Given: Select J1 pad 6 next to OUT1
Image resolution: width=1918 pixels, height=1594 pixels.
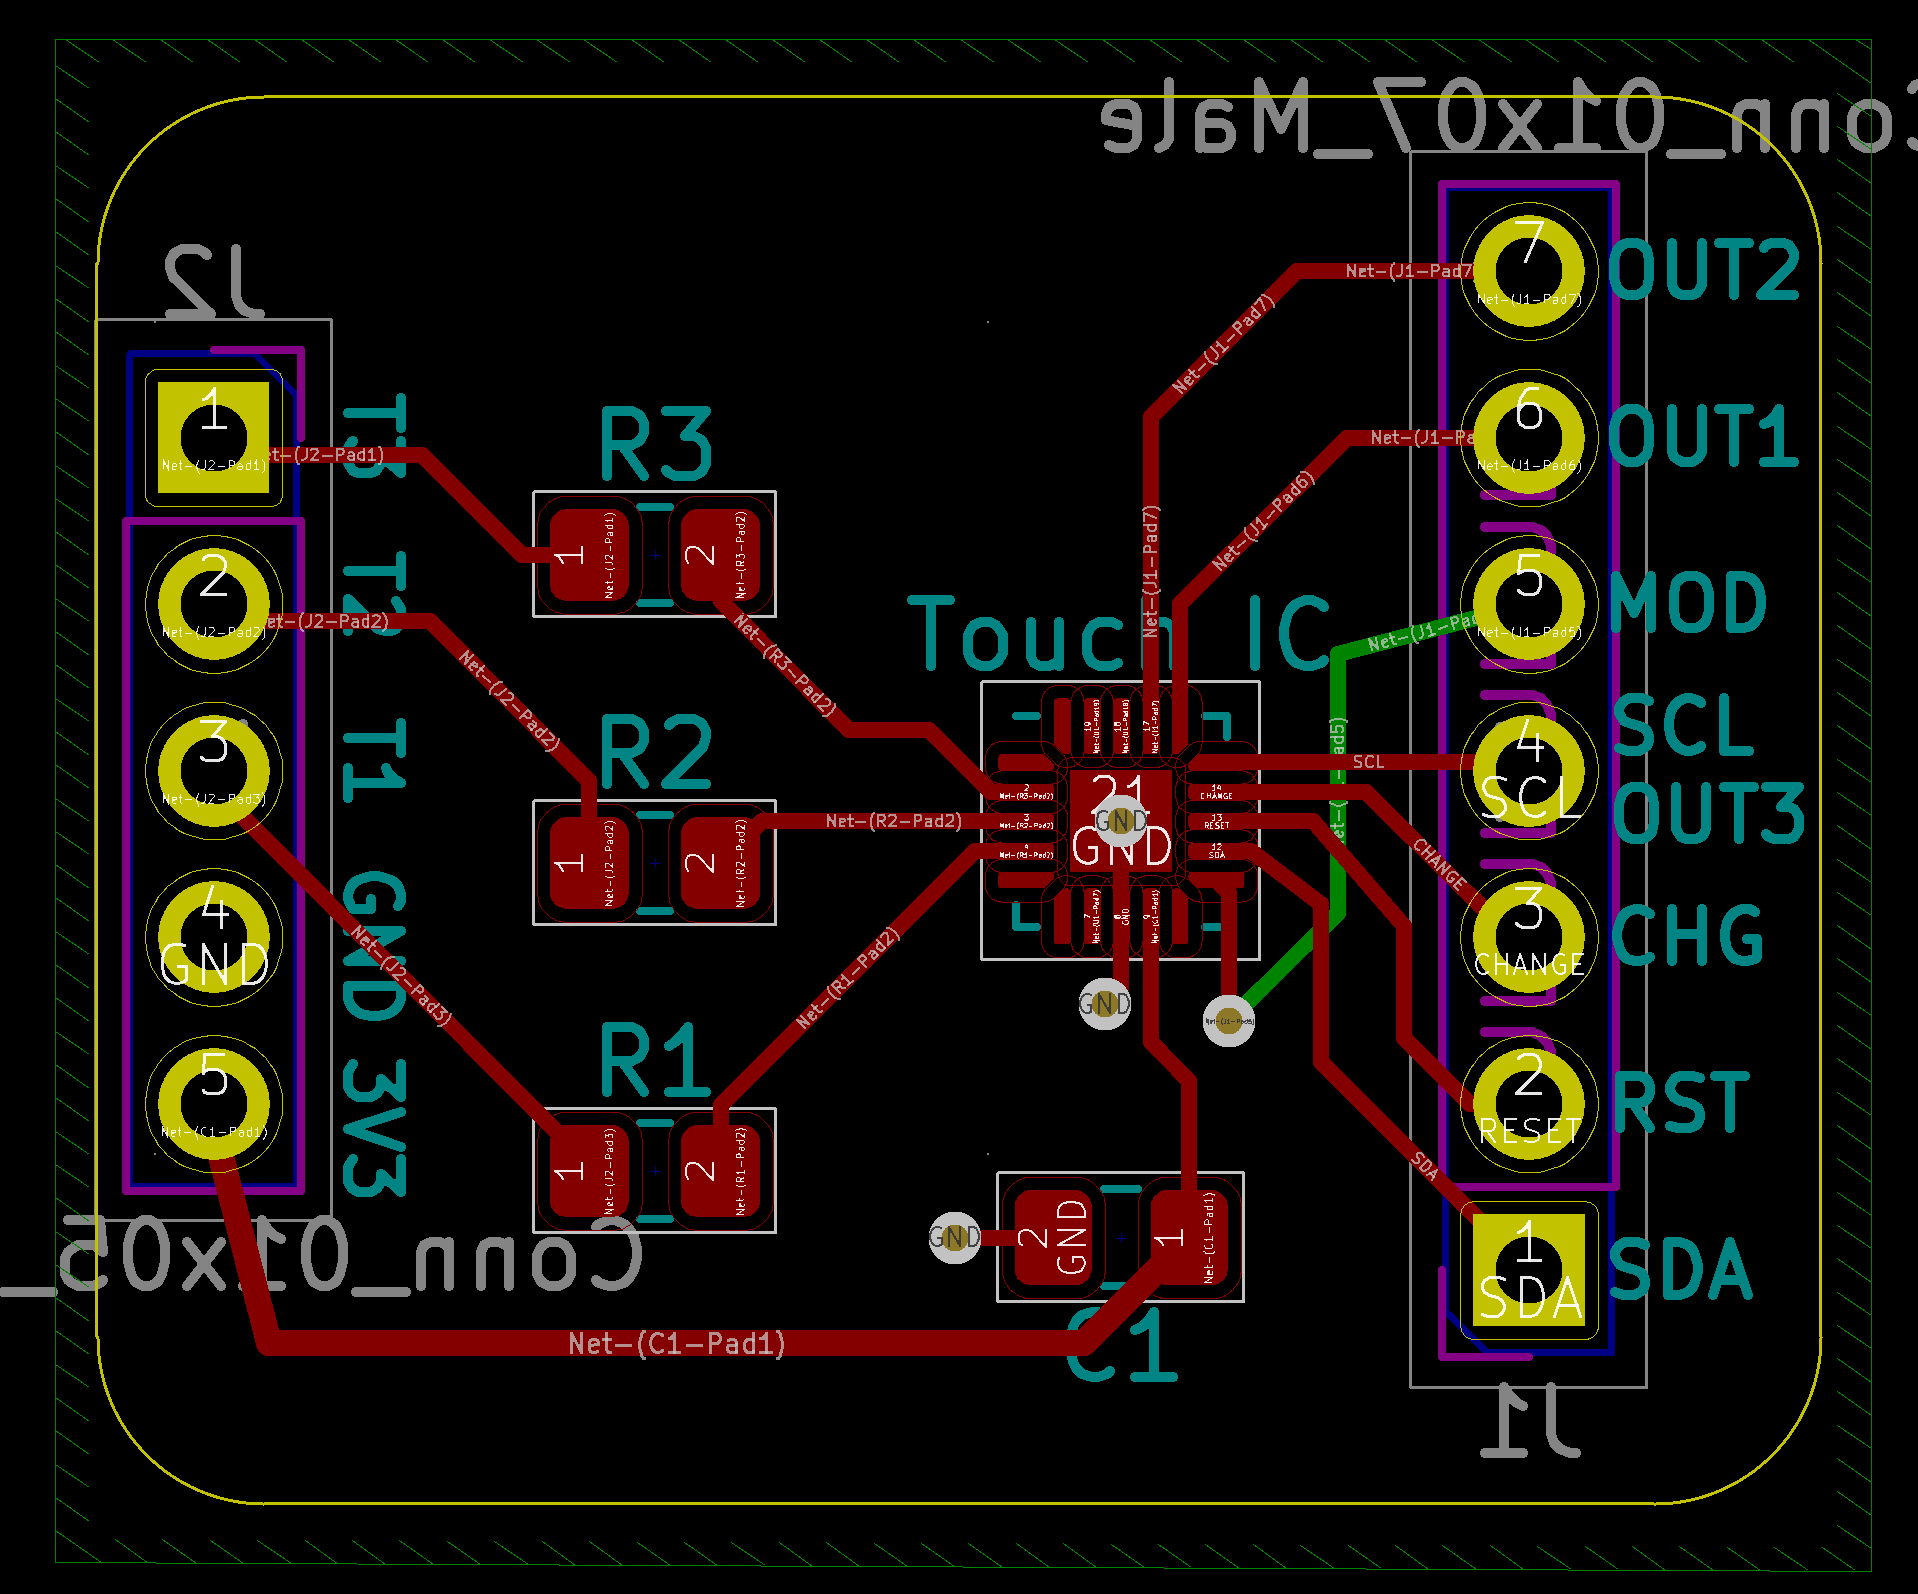Looking at the screenshot, I should point(1528,437).
